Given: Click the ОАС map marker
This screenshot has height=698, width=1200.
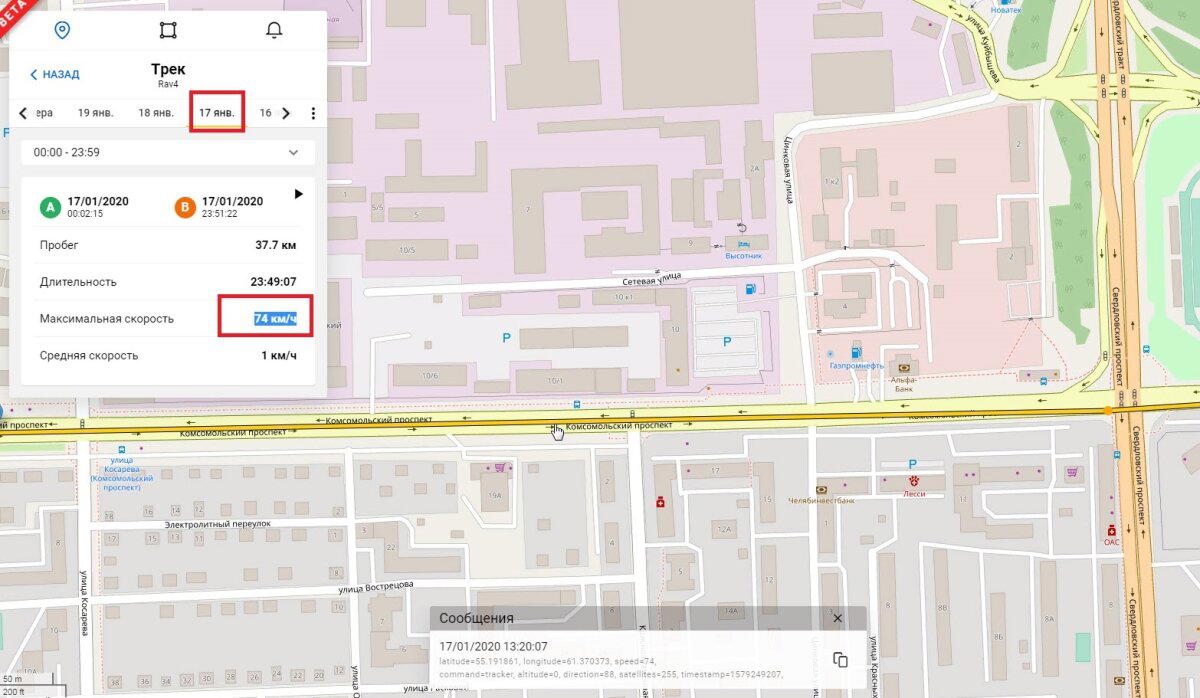Looking at the screenshot, I should 1111,530.
